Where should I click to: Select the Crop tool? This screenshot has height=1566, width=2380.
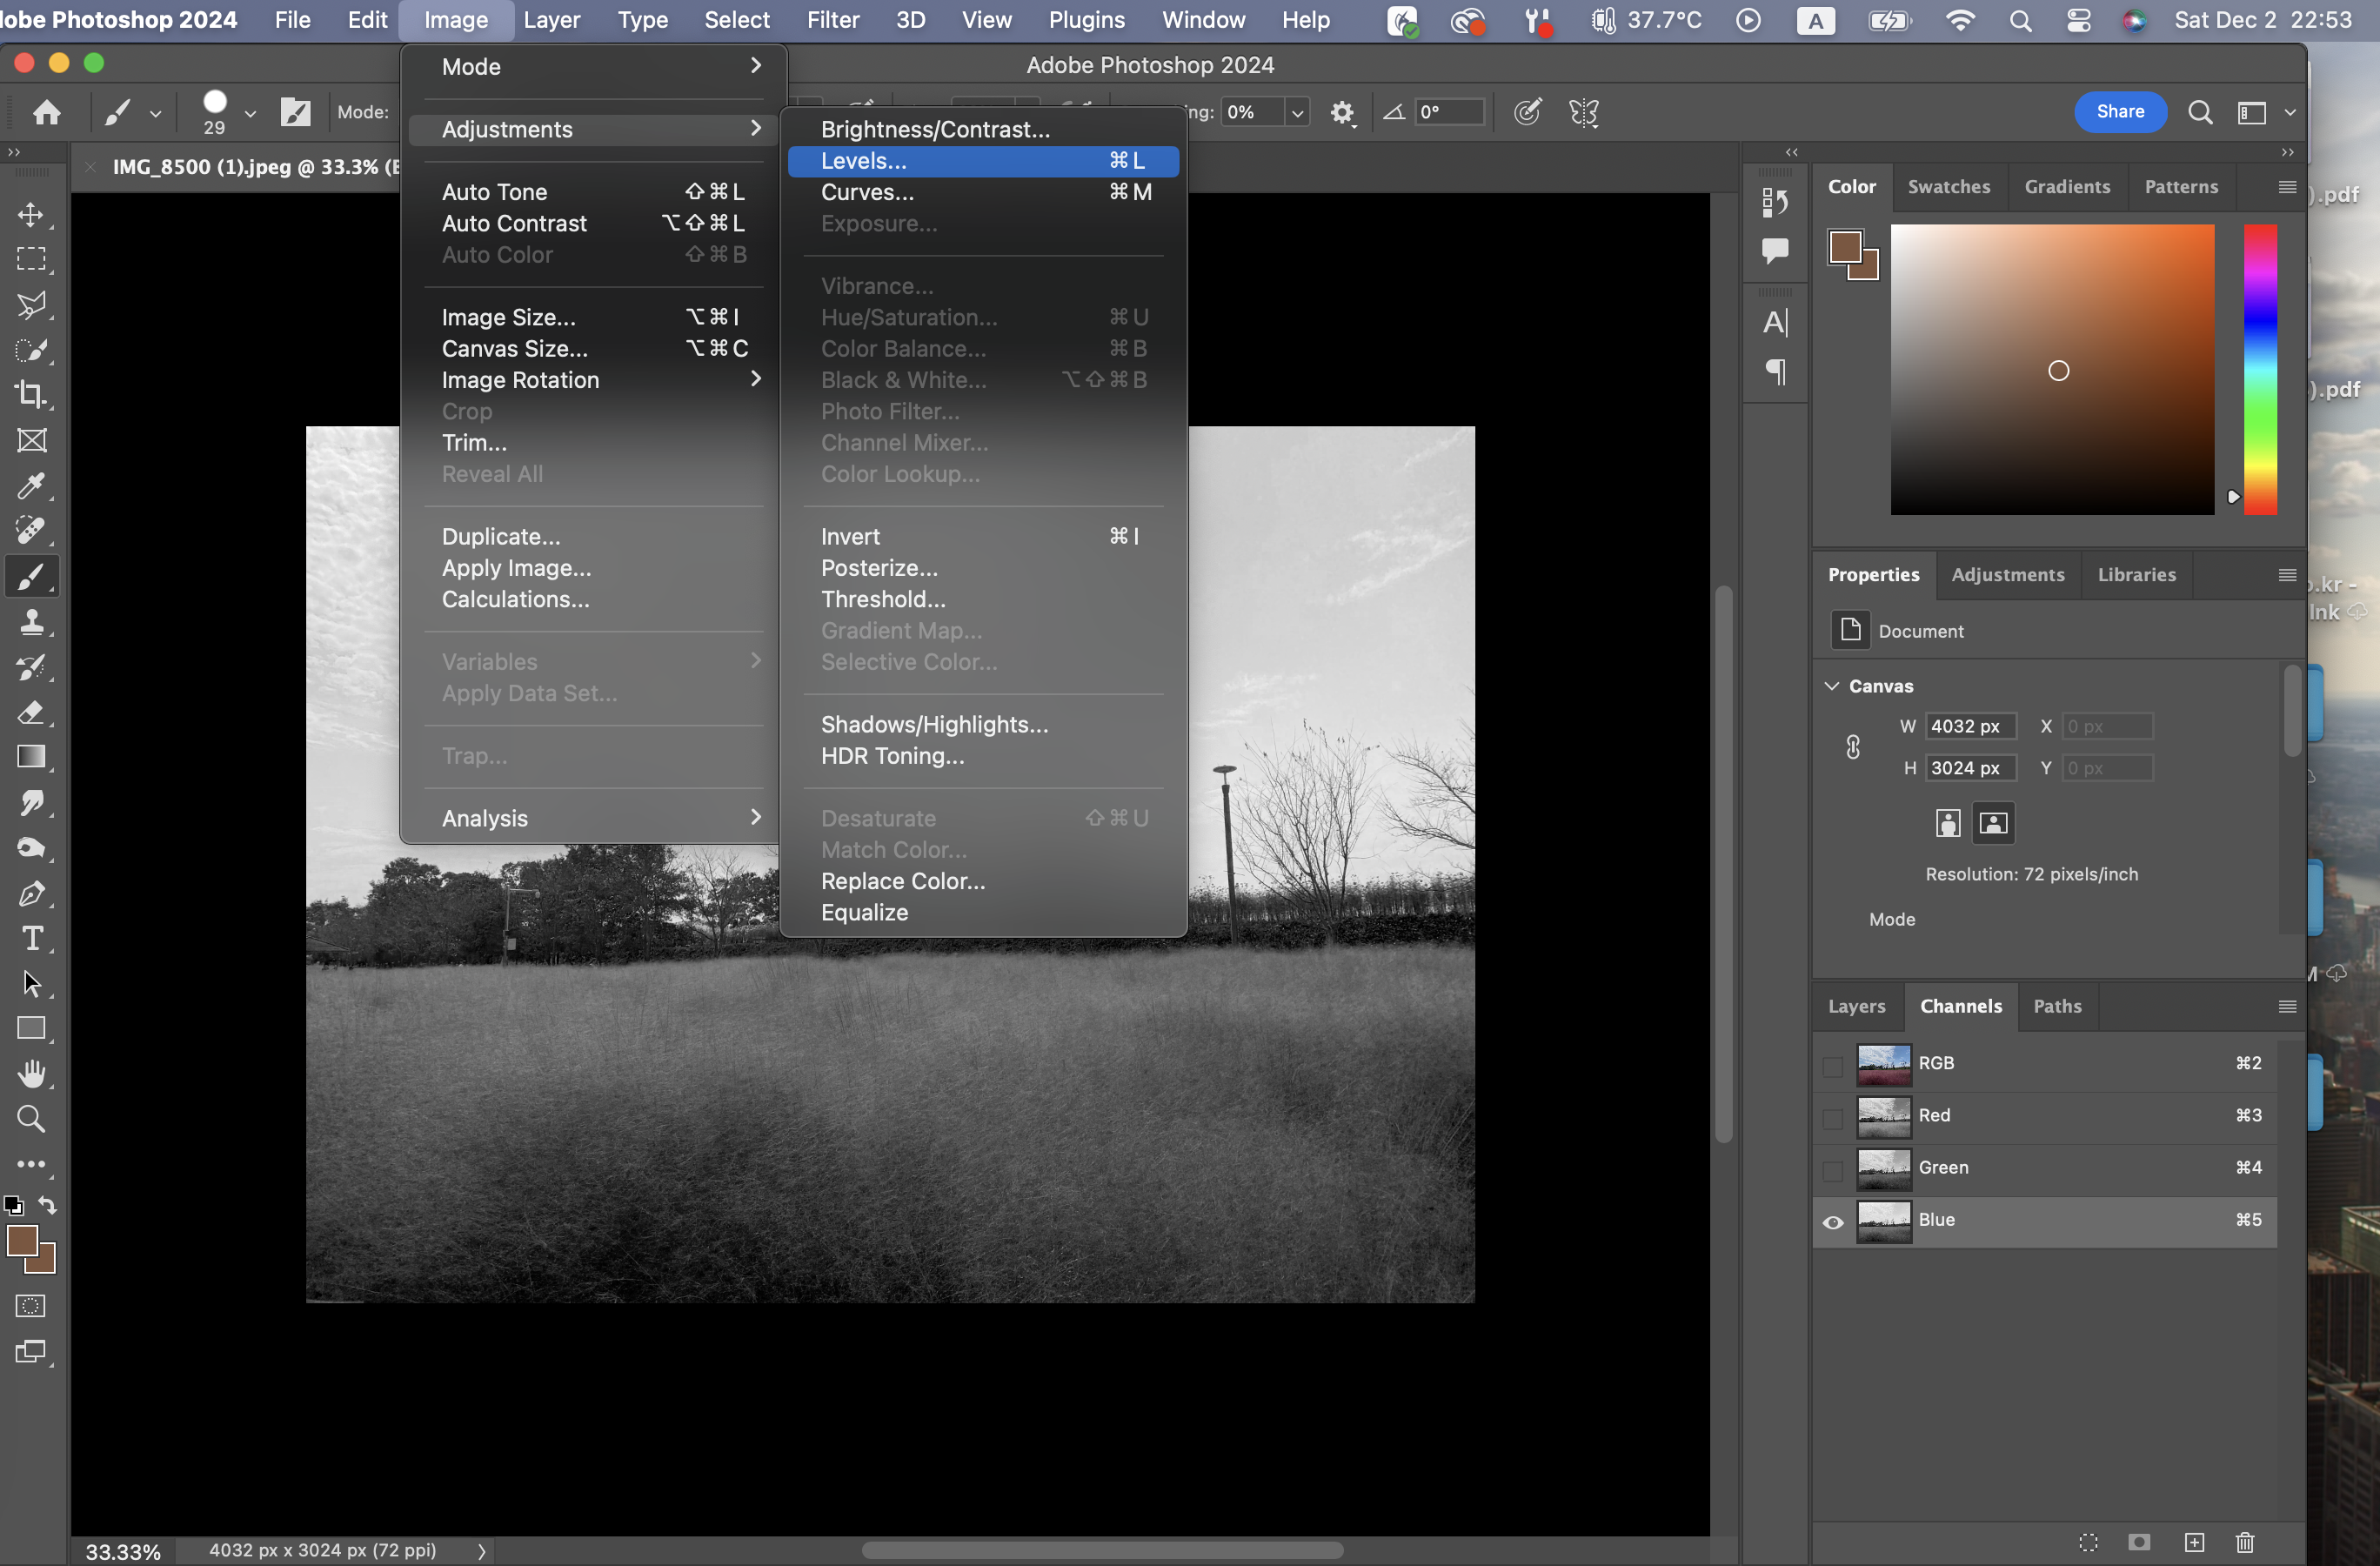31,395
